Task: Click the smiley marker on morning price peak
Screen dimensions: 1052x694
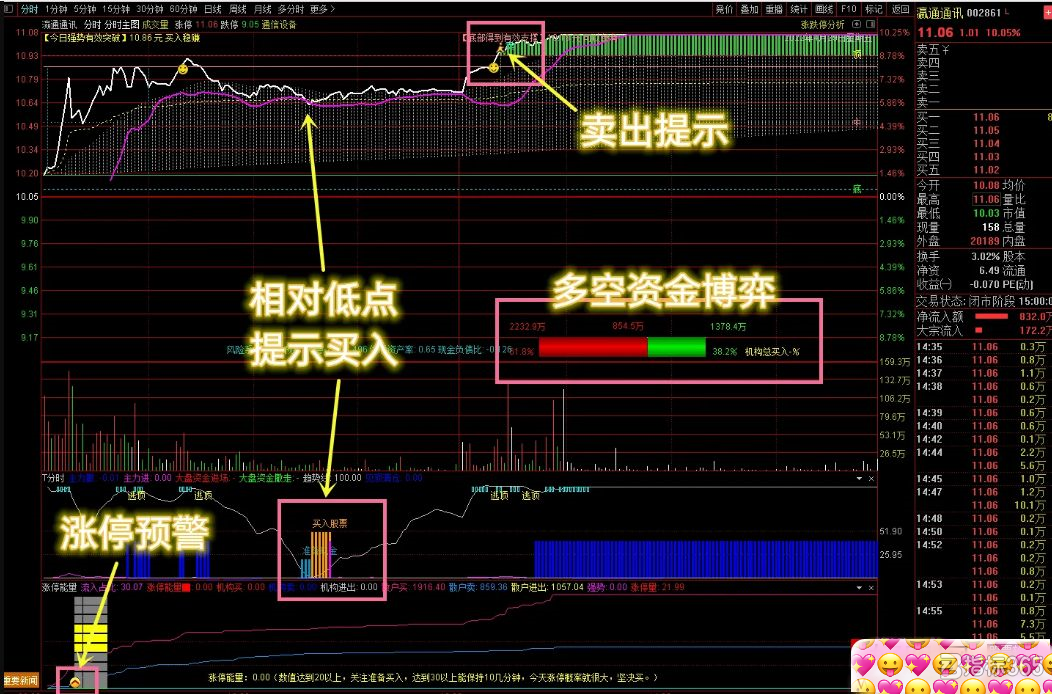Action: tap(183, 68)
